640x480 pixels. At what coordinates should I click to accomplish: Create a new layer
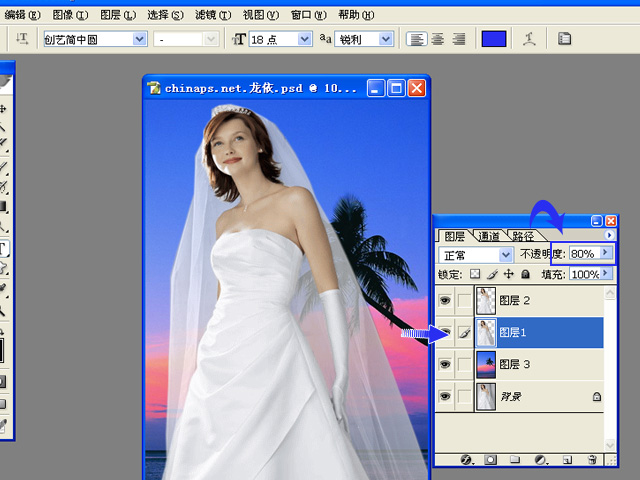567,460
